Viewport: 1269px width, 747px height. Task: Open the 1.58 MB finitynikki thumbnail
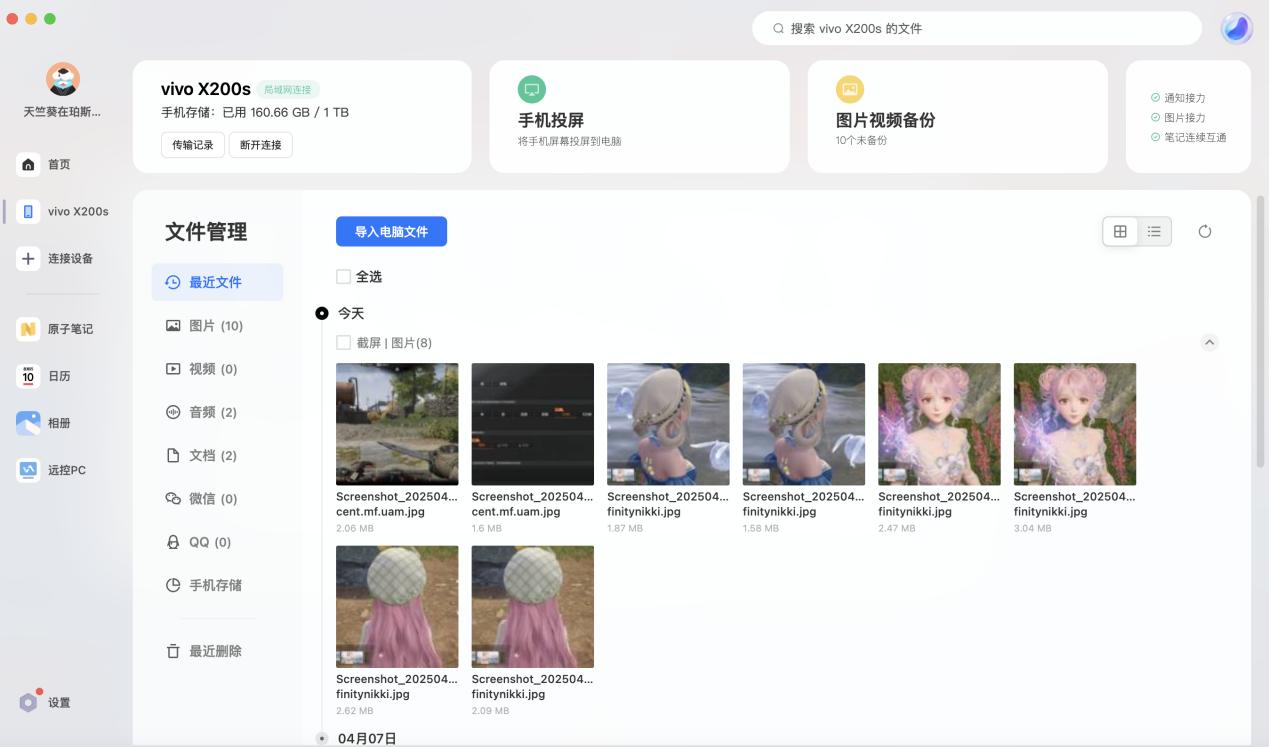[804, 424]
